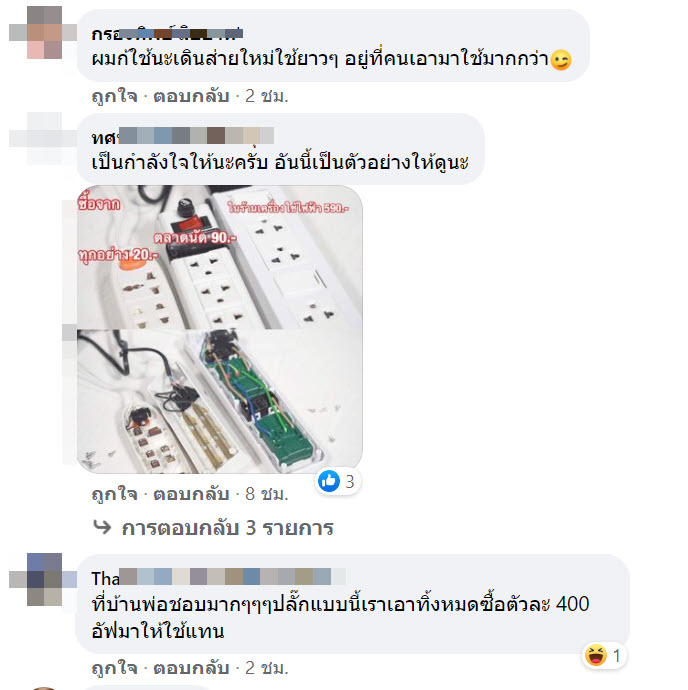Screen dimensions: 688x690
Task: Open commenter name starting with กร
Action: (x=167, y=34)
